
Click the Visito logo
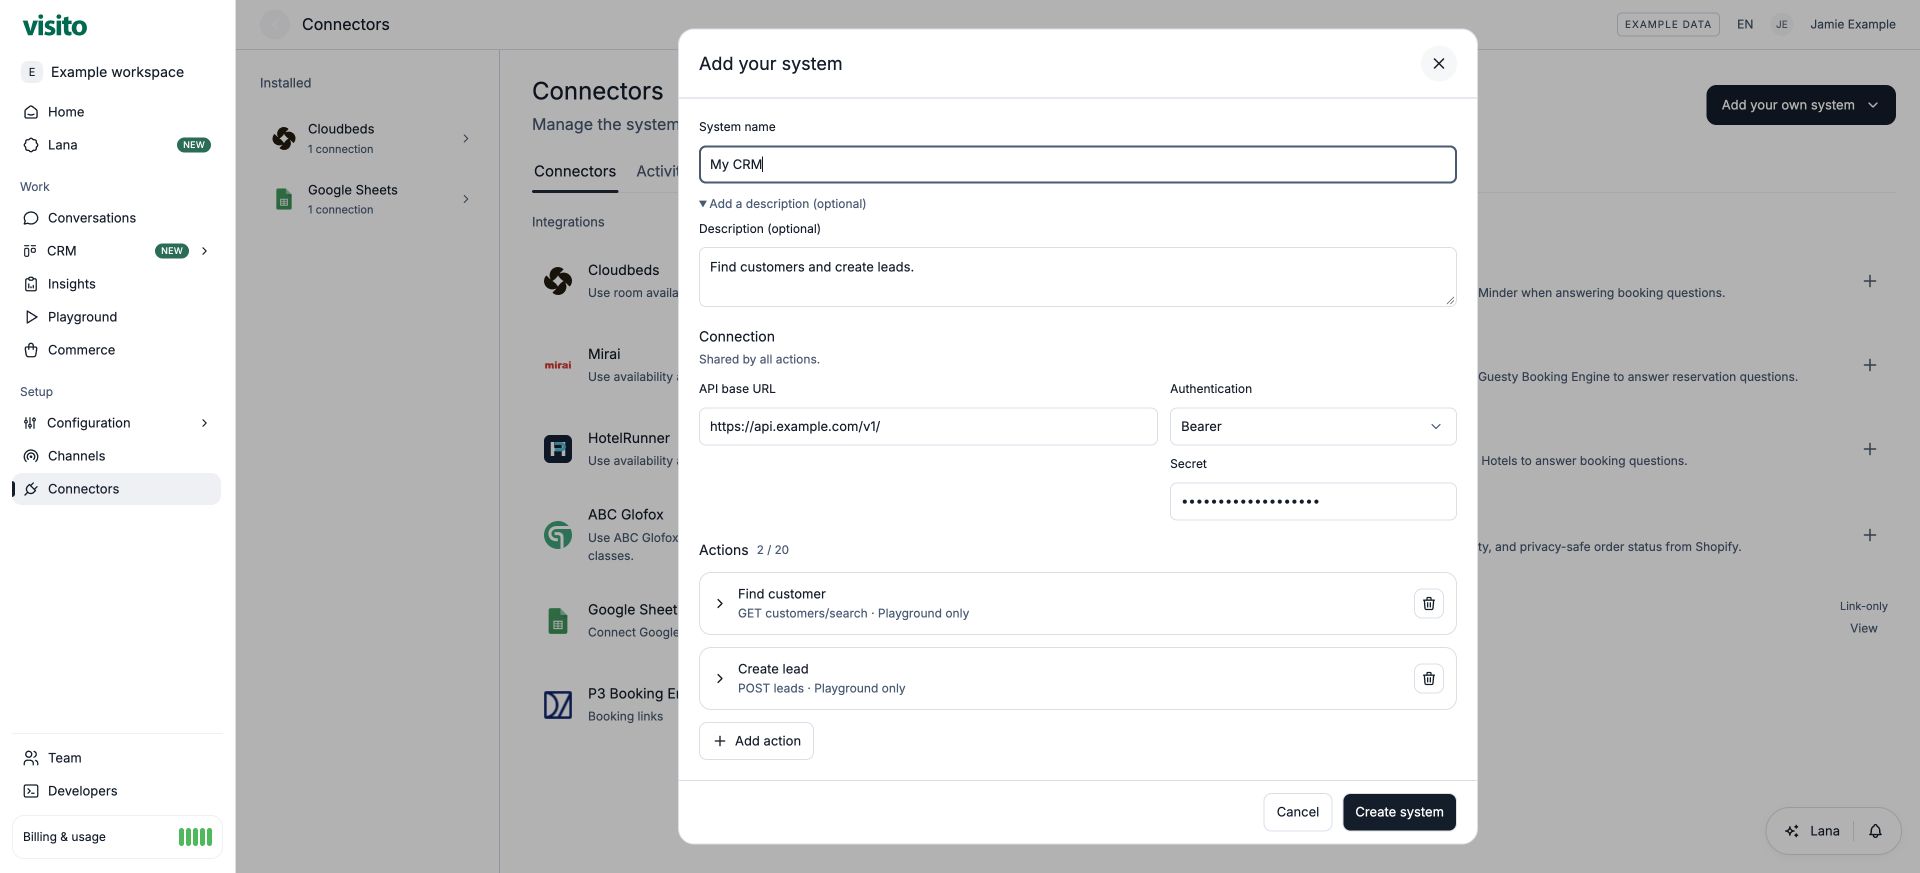pyautogui.click(x=55, y=25)
